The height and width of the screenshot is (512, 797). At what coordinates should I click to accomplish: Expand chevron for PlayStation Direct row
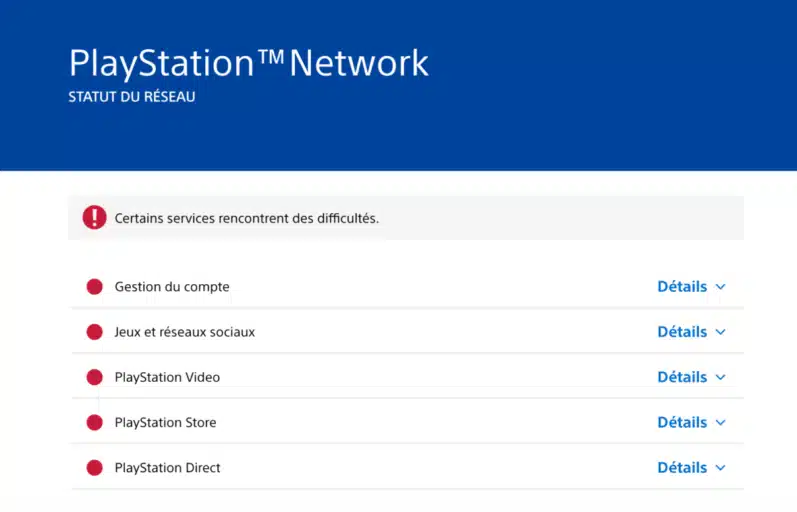pyautogui.click(x=721, y=468)
